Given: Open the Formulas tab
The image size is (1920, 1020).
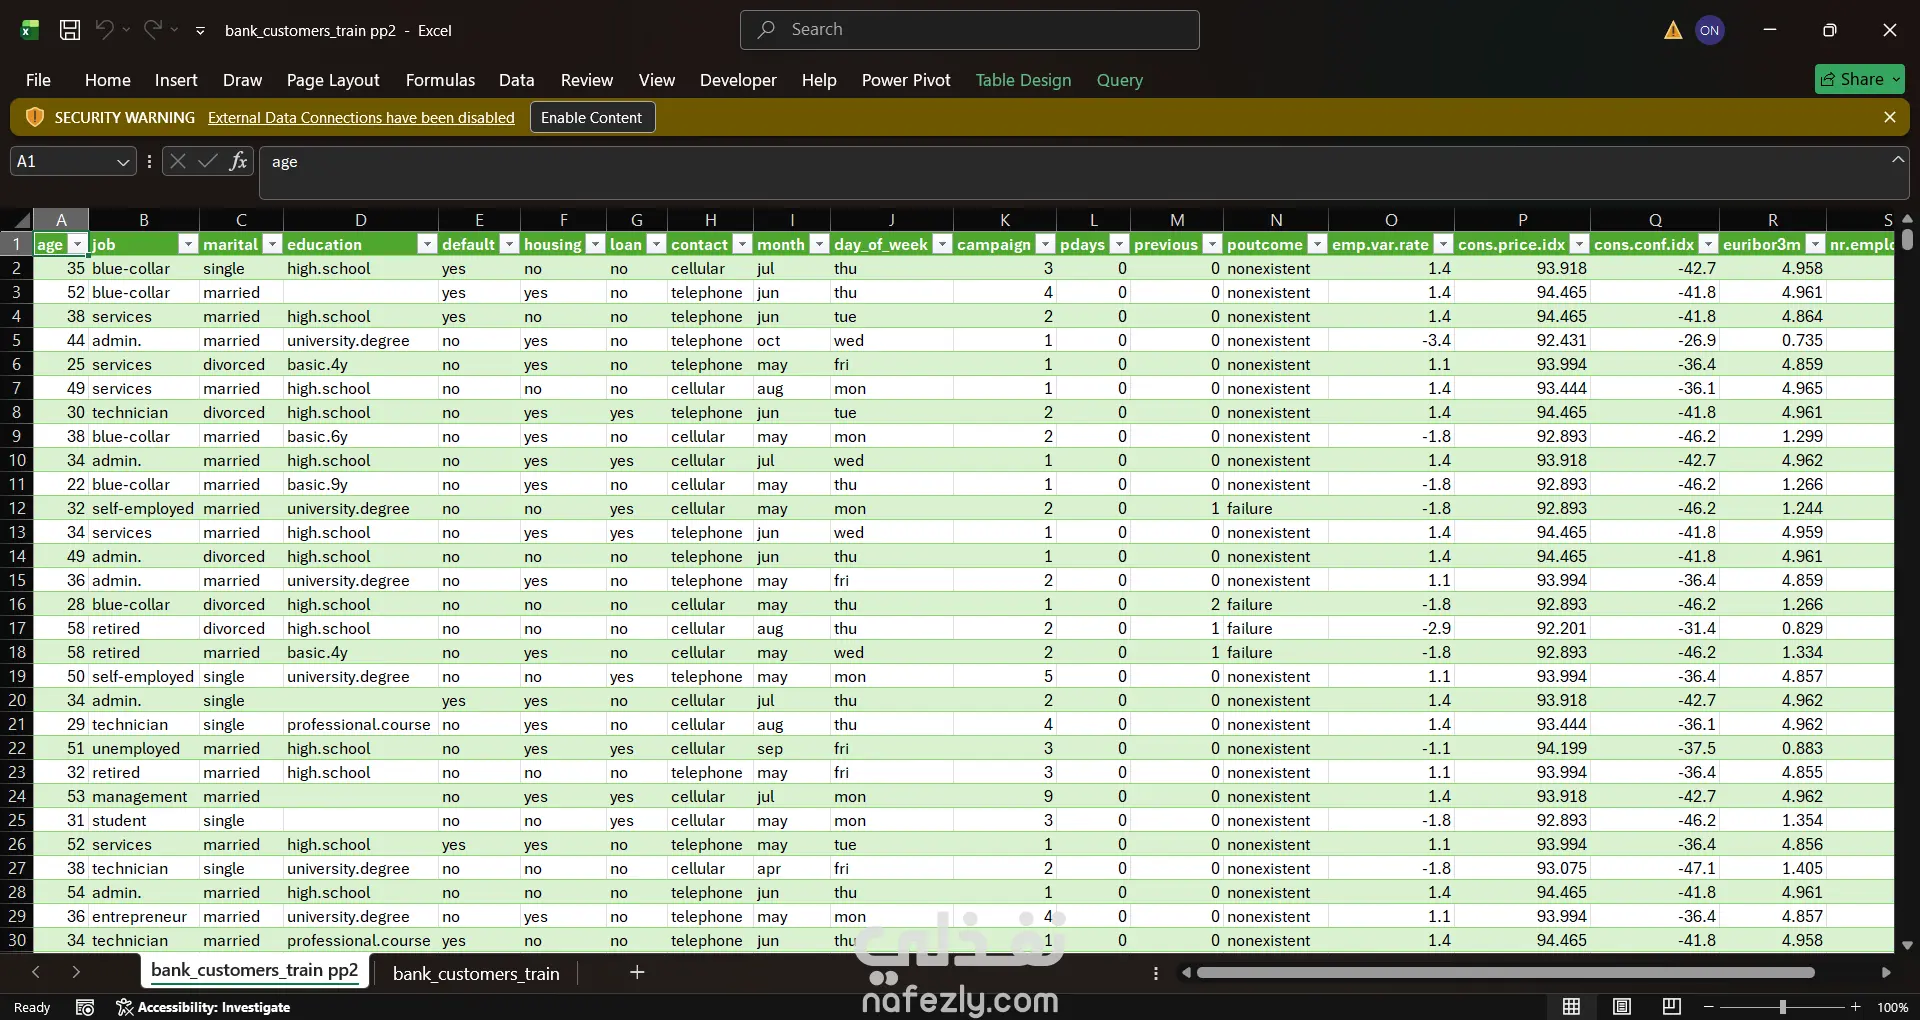Looking at the screenshot, I should pyautogui.click(x=440, y=80).
